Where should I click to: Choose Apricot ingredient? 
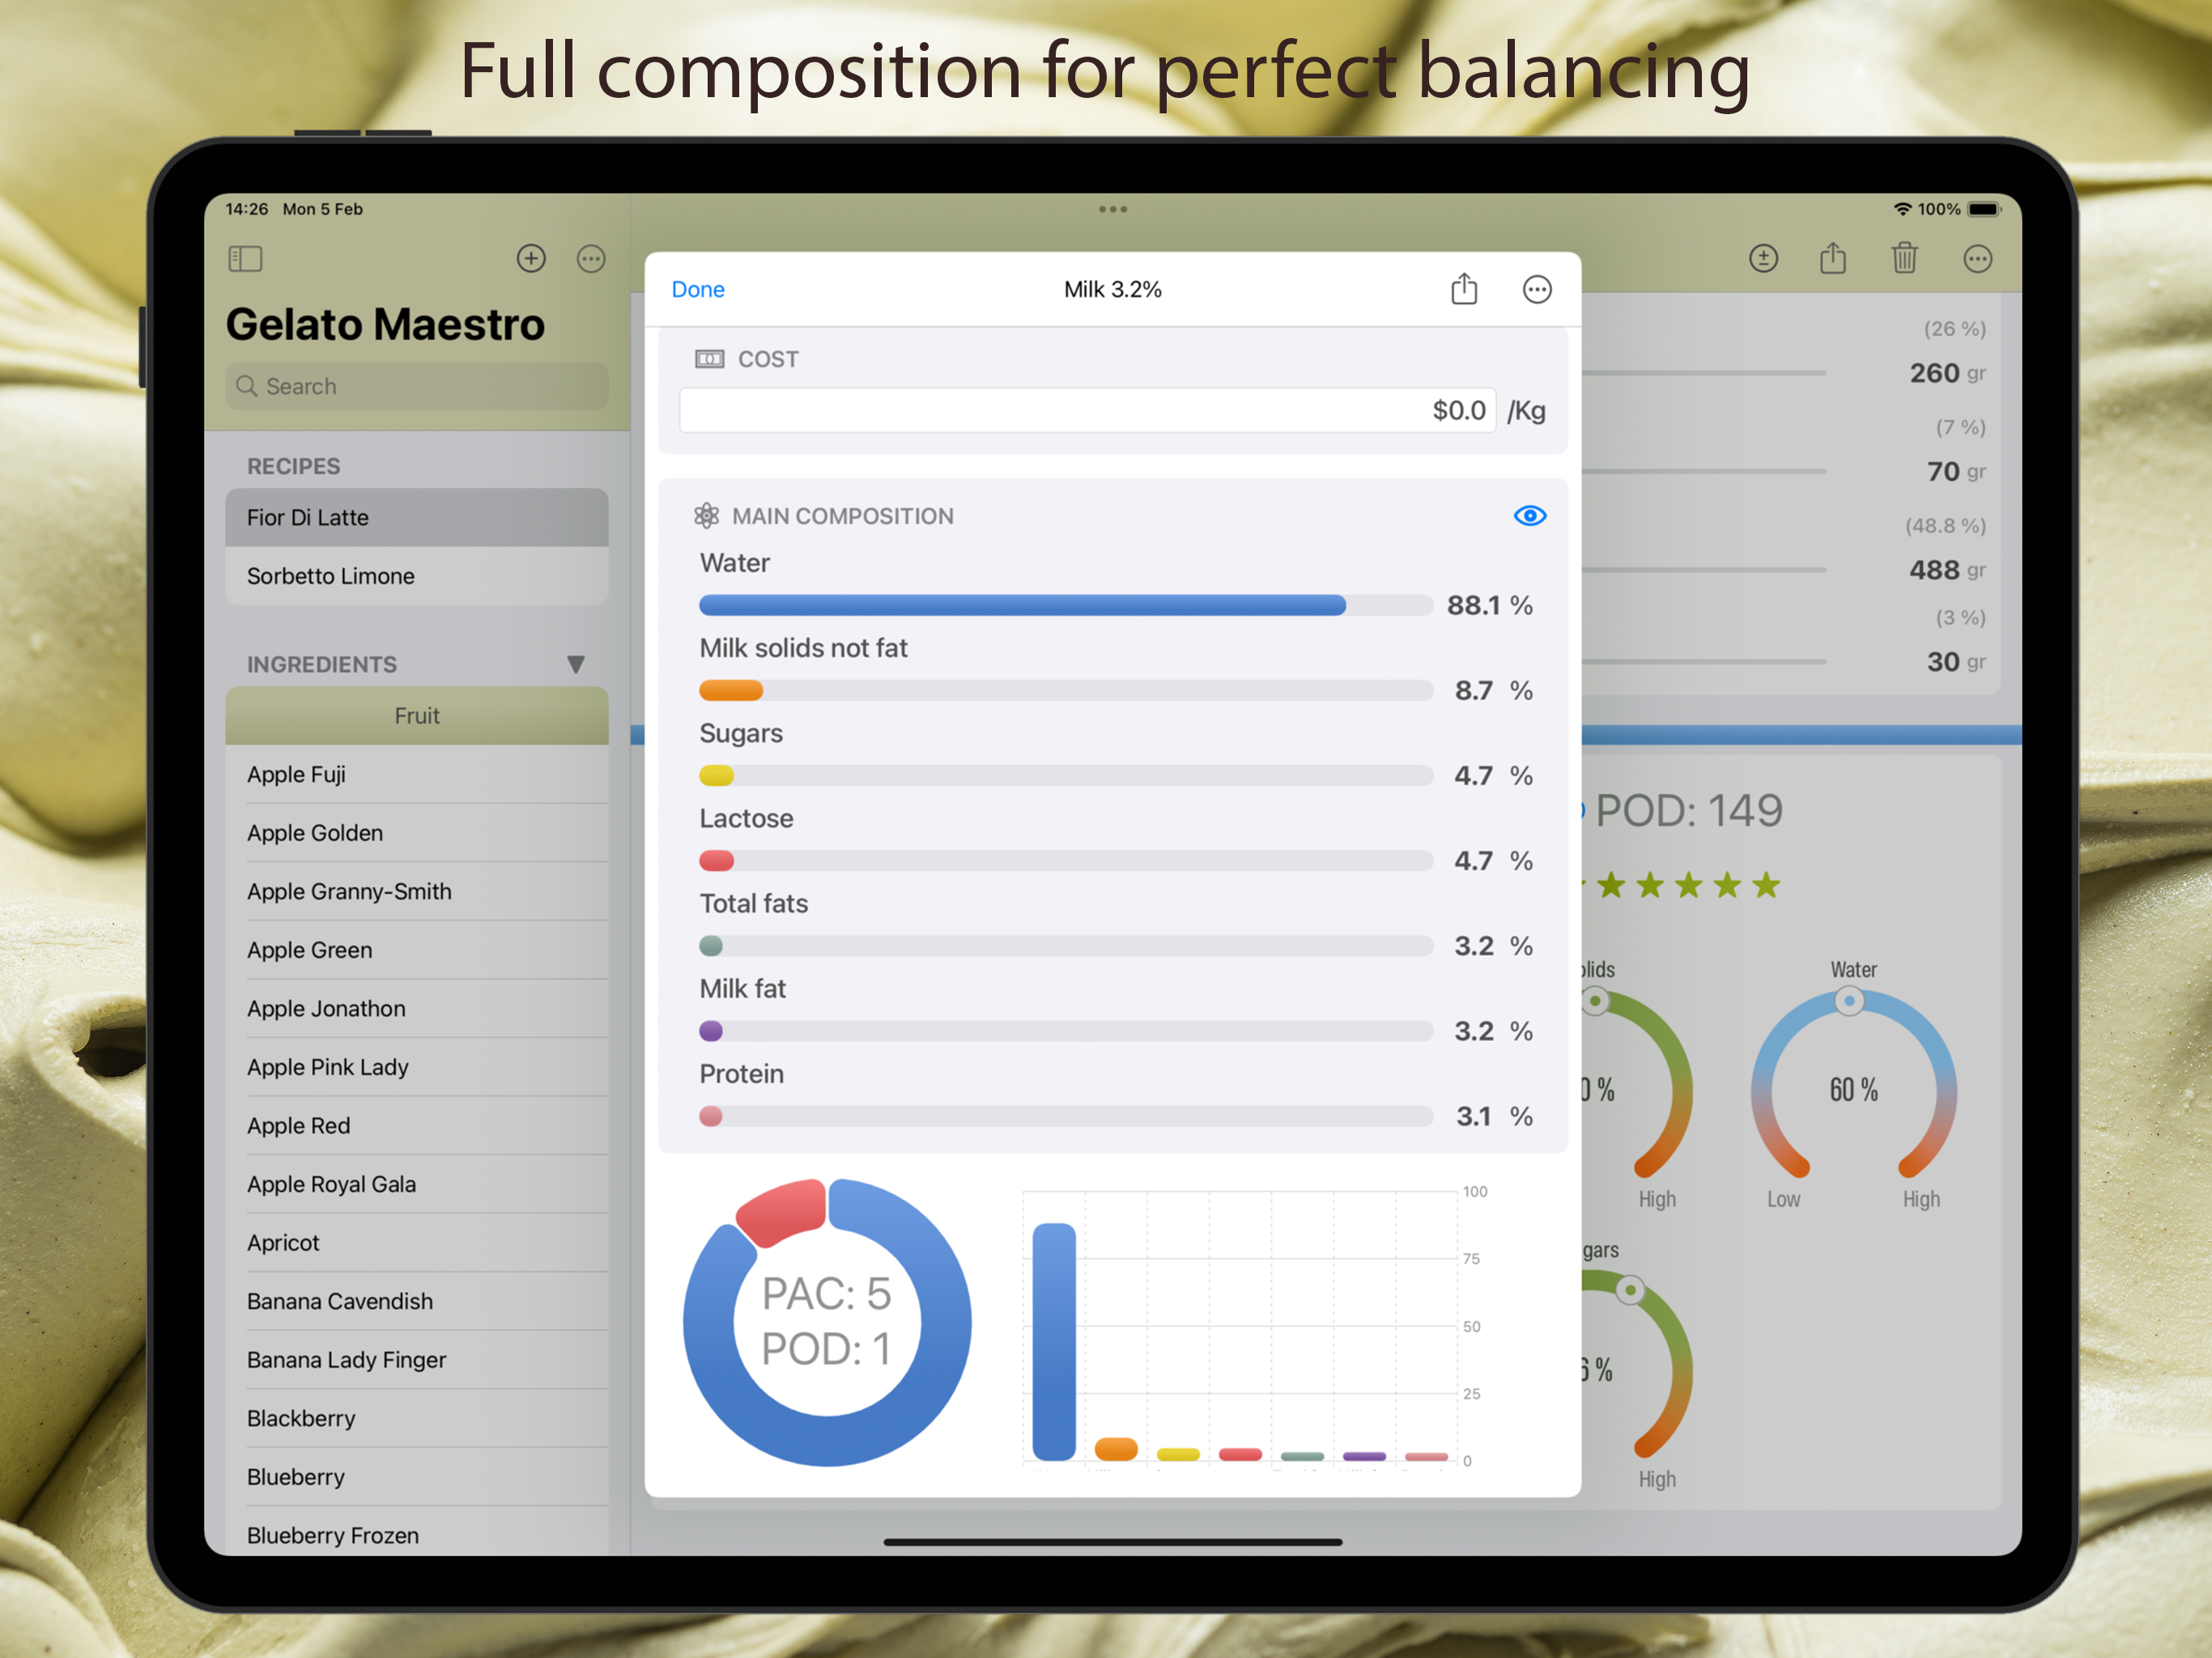pos(417,1242)
